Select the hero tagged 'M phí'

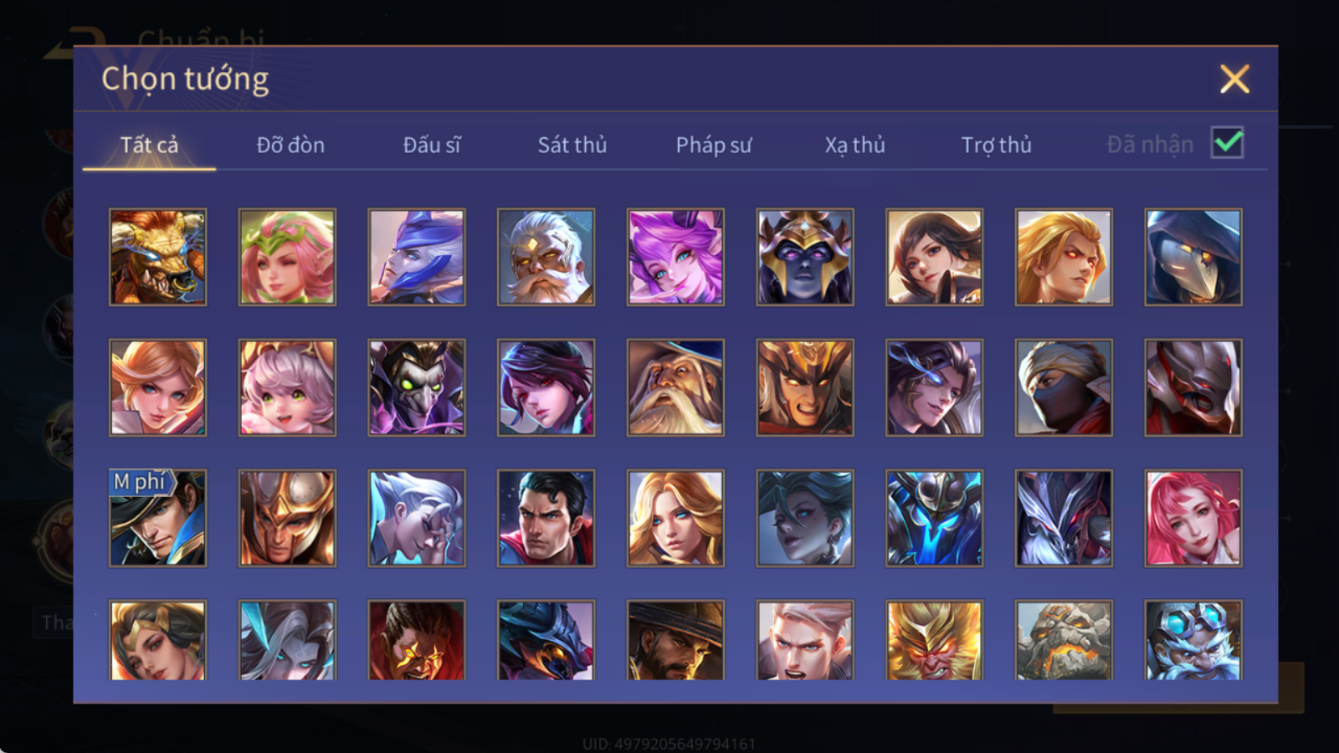coord(158,518)
